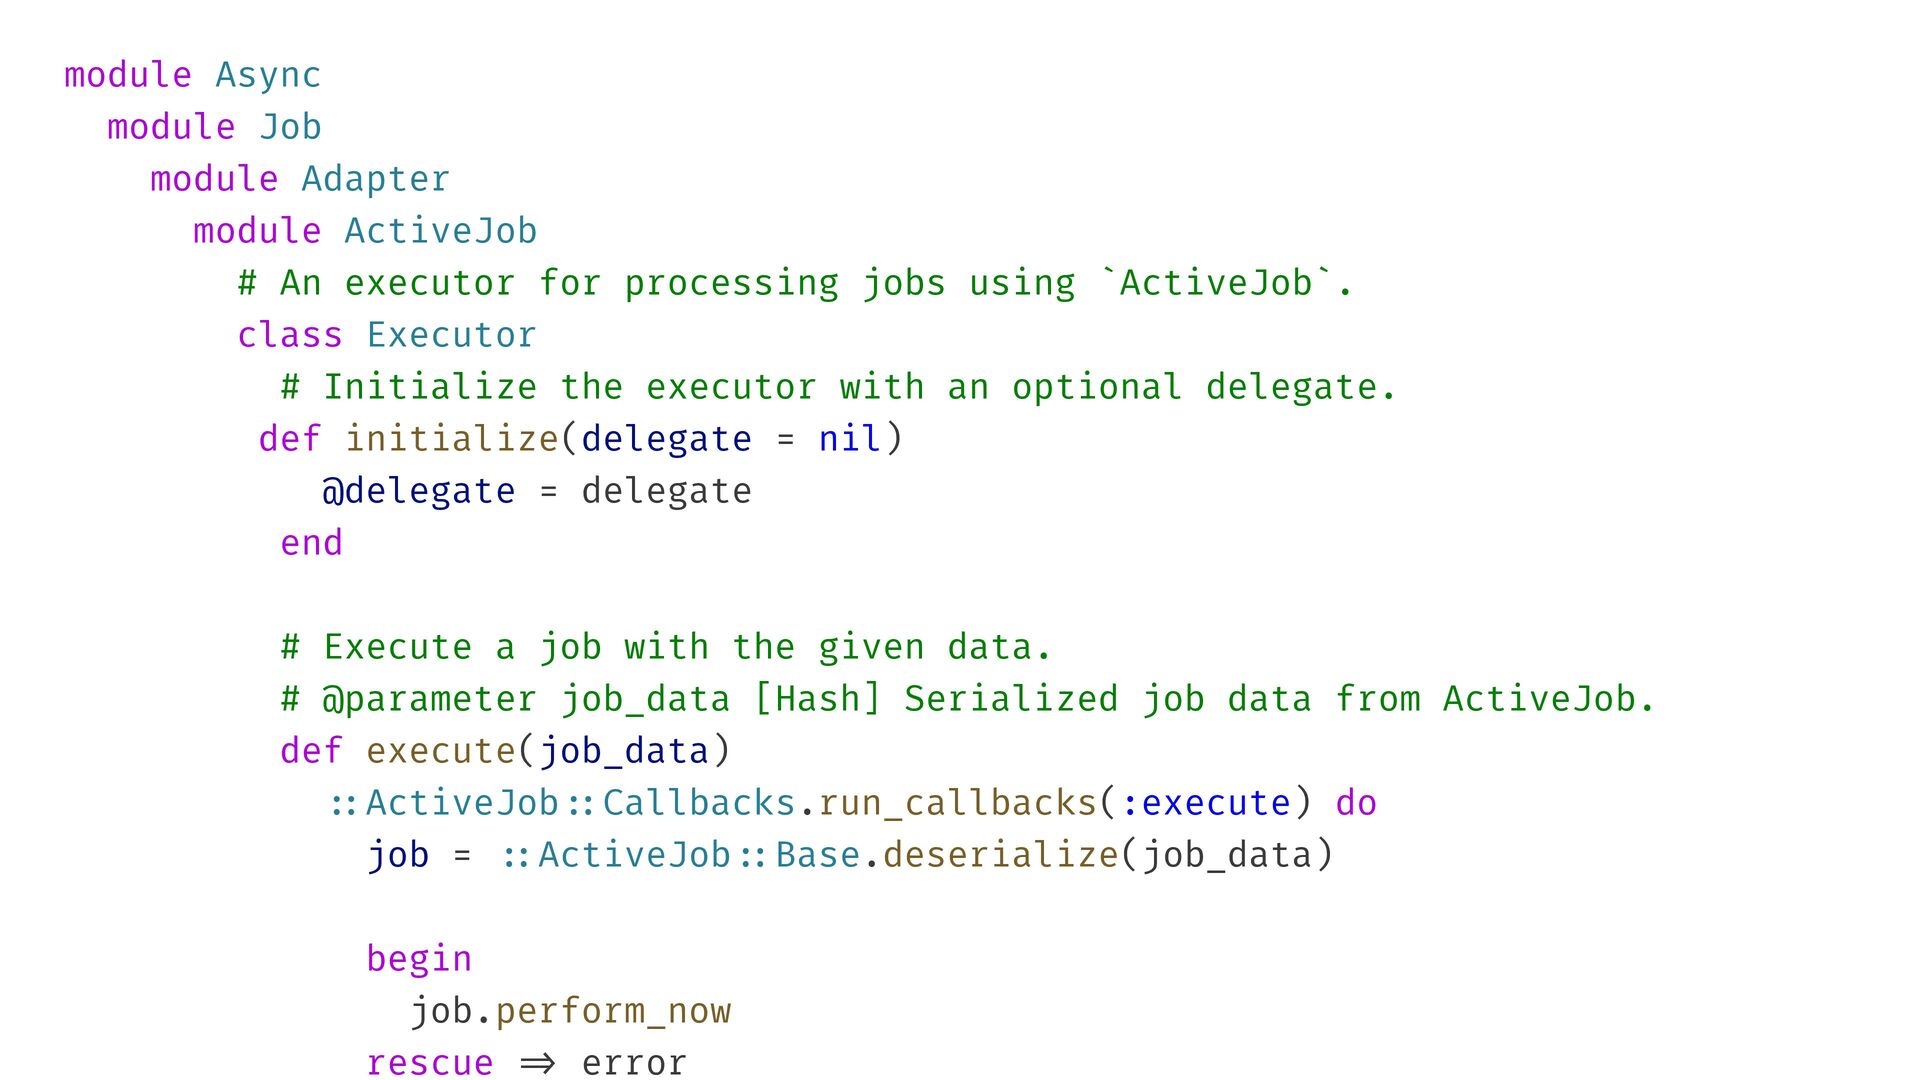Click the 'nil' default value
The height and width of the screenshot is (1080, 1920).
(x=849, y=440)
